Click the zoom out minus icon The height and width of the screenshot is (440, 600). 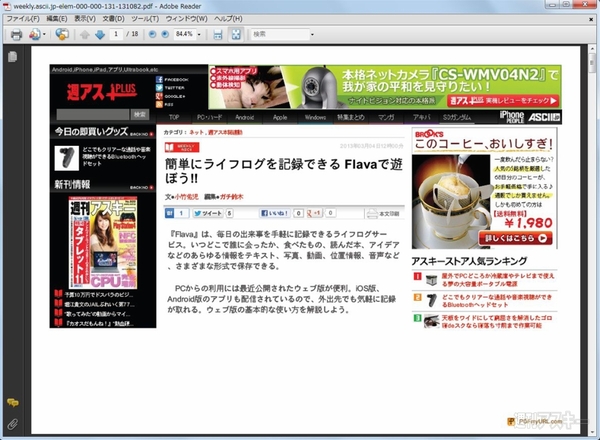pyautogui.click(x=152, y=34)
